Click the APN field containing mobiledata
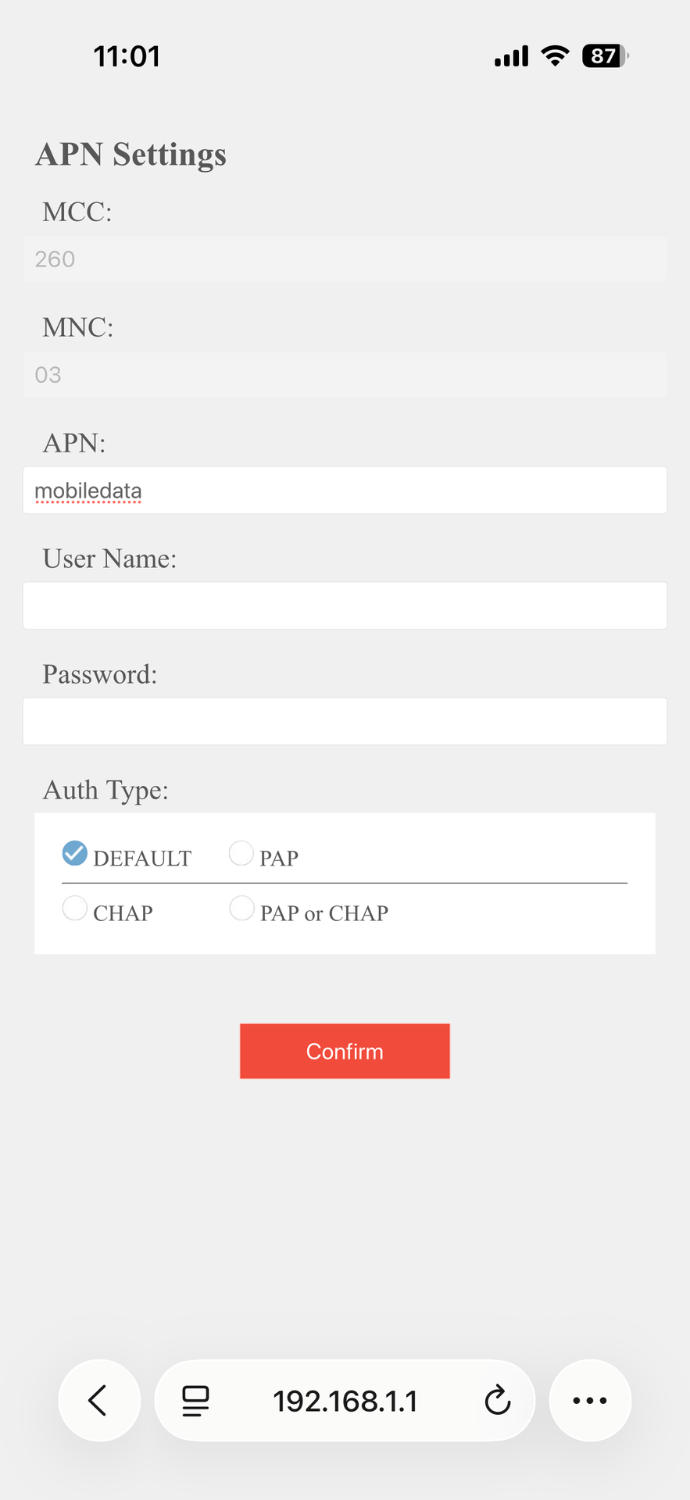690x1500 pixels. pyautogui.click(x=345, y=491)
